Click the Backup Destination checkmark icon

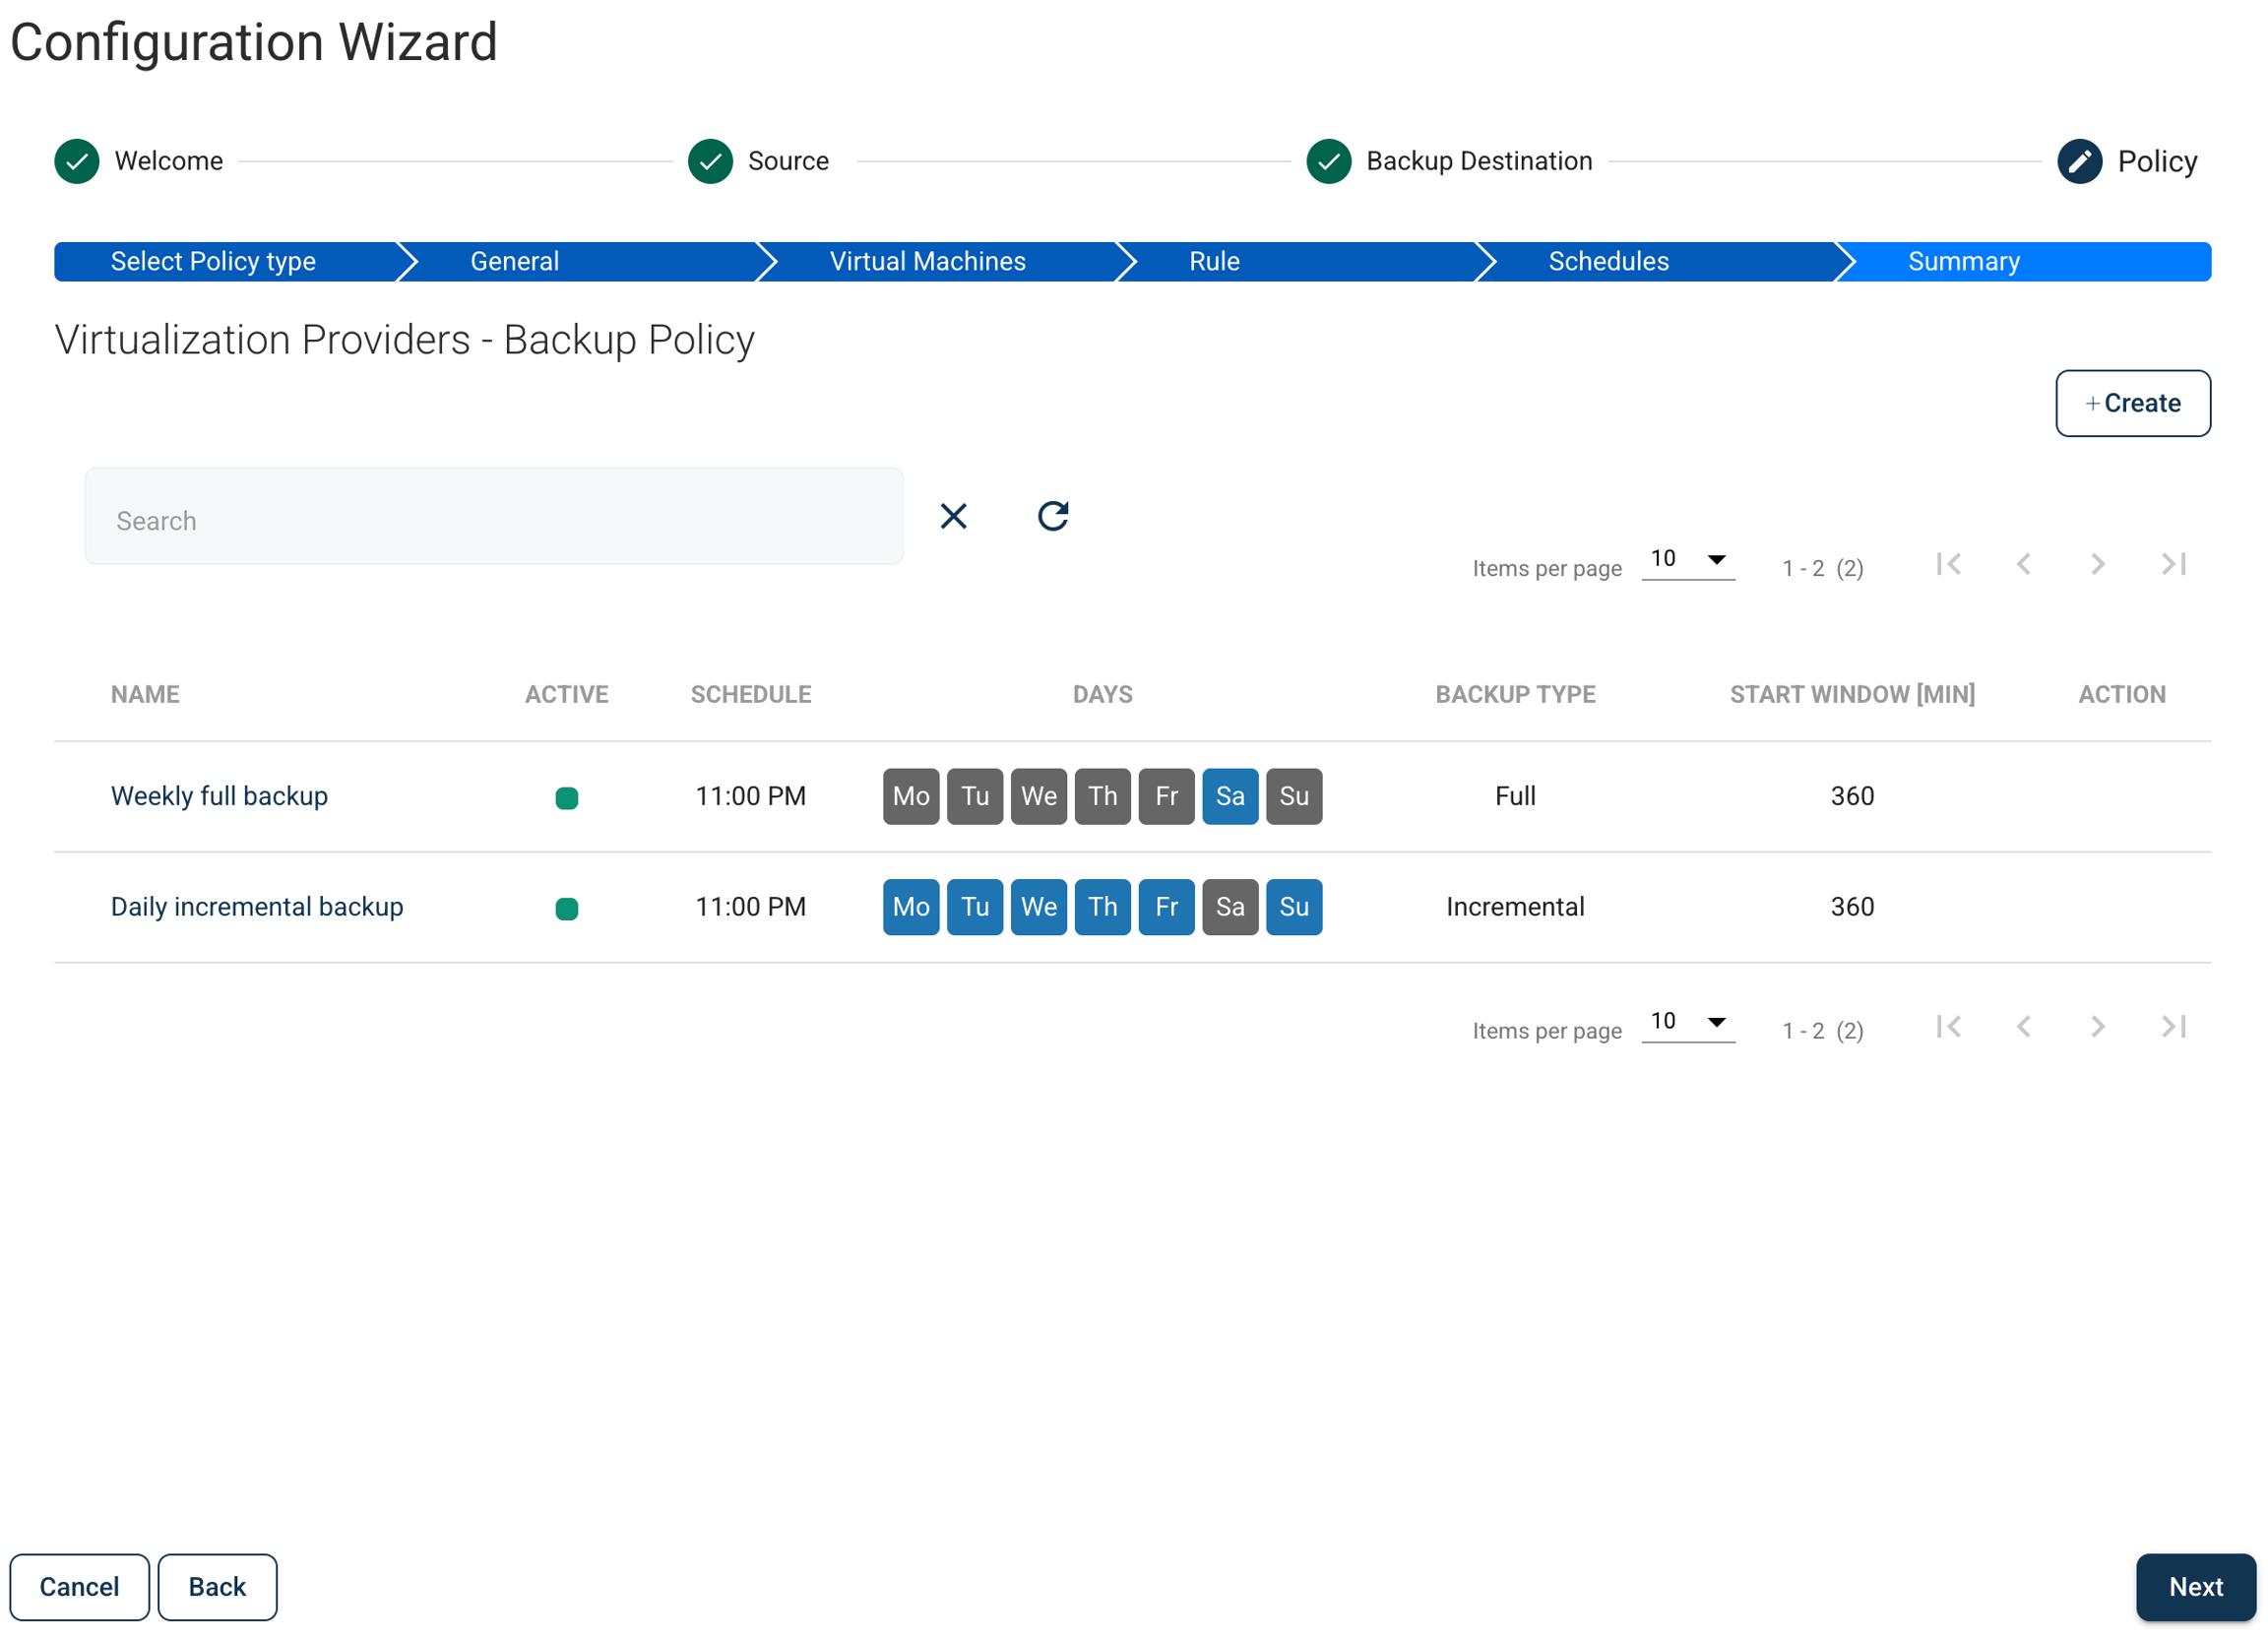(x=1328, y=161)
